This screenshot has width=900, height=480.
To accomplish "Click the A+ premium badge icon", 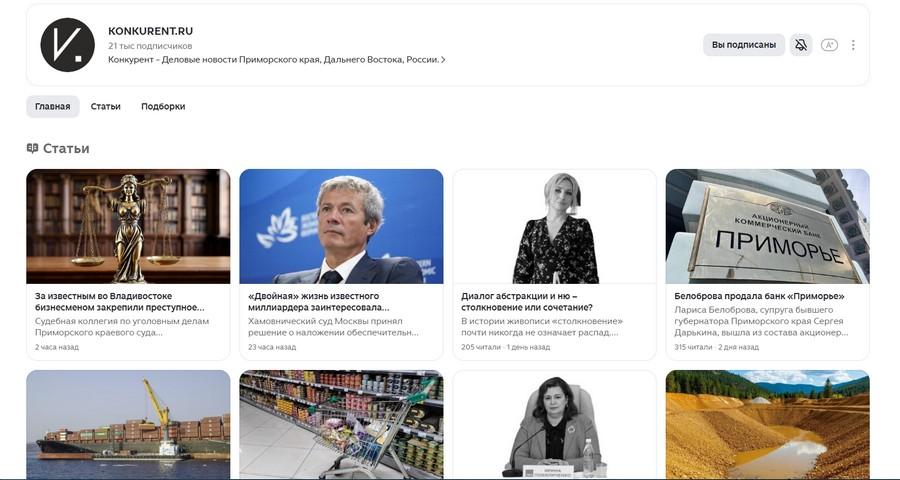I will coord(829,45).
